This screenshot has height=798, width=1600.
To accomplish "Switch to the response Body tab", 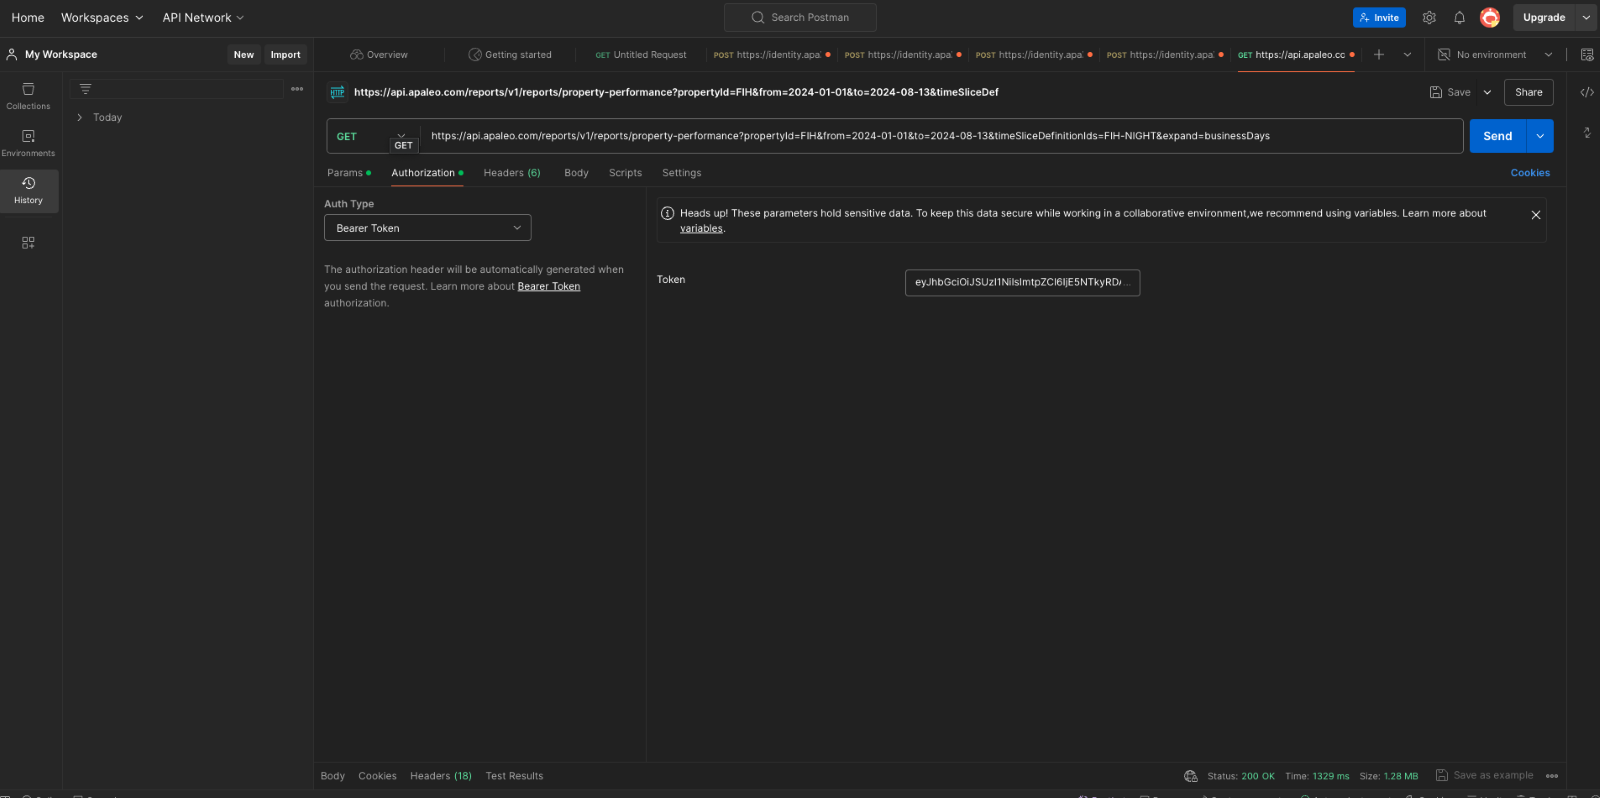I will point(332,776).
